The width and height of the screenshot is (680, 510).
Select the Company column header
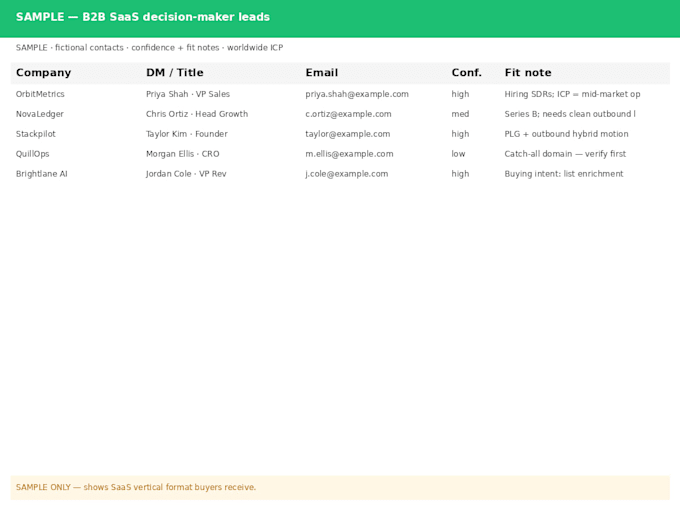[x=43, y=72]
